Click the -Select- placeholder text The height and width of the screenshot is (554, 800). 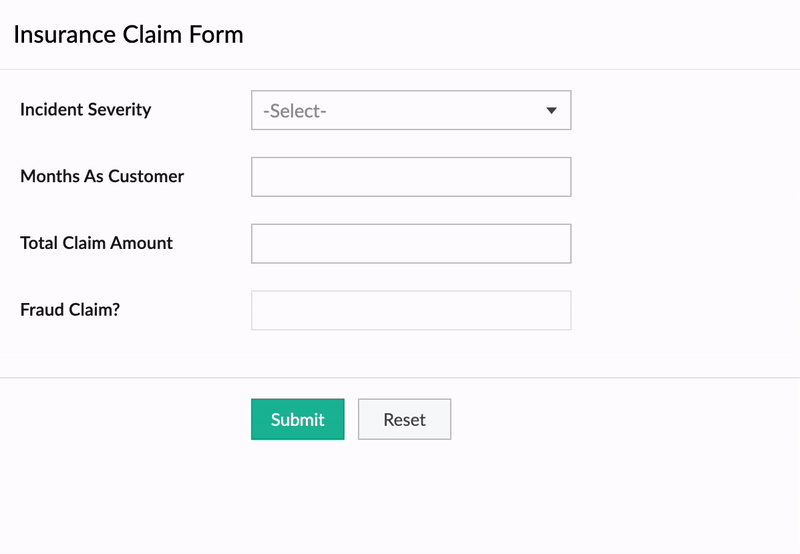tap(295, 112)
